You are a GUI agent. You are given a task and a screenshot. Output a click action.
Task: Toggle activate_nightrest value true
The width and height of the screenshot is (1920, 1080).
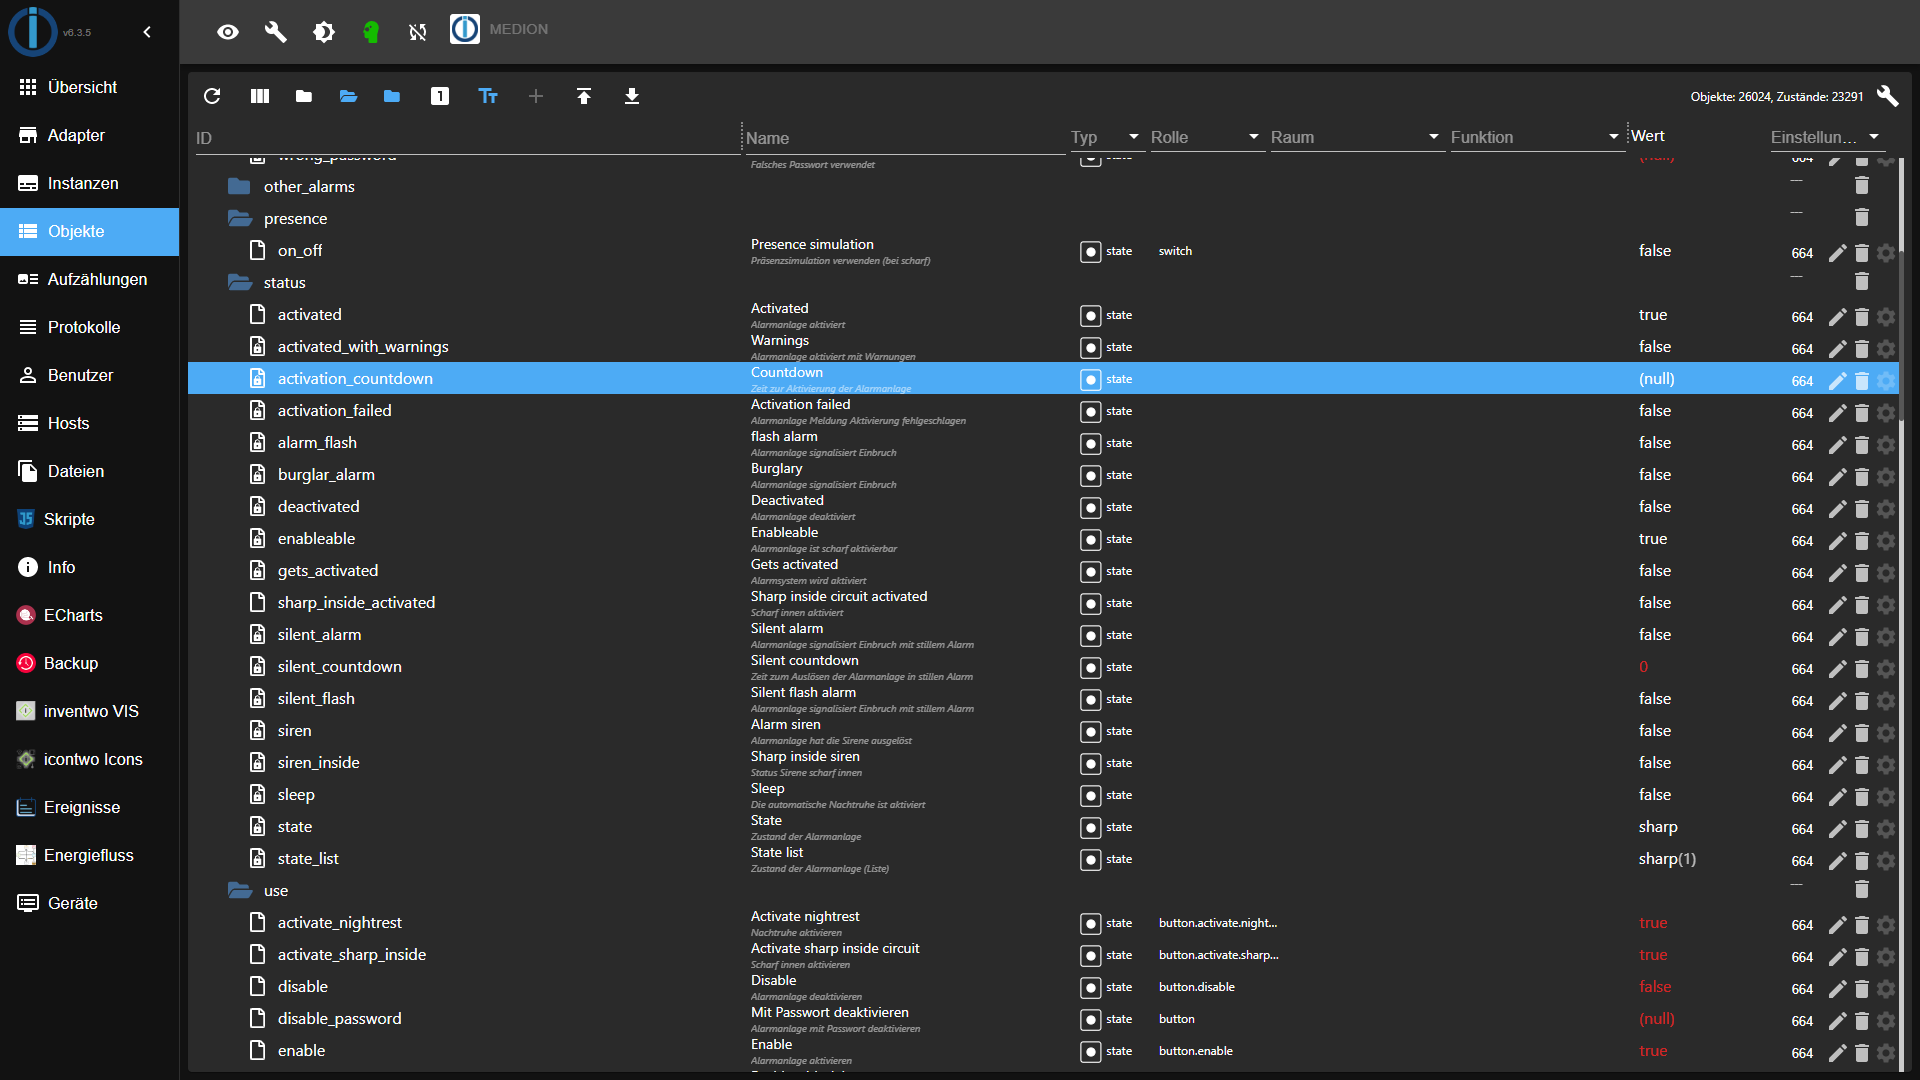(1653, 923)
